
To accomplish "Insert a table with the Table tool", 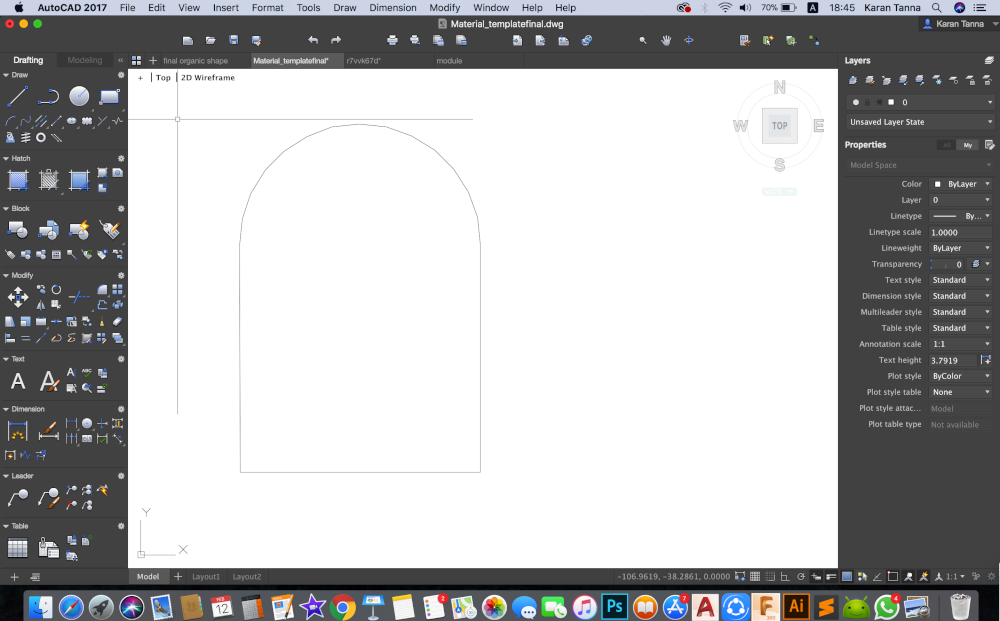I will tap(17, 548).
